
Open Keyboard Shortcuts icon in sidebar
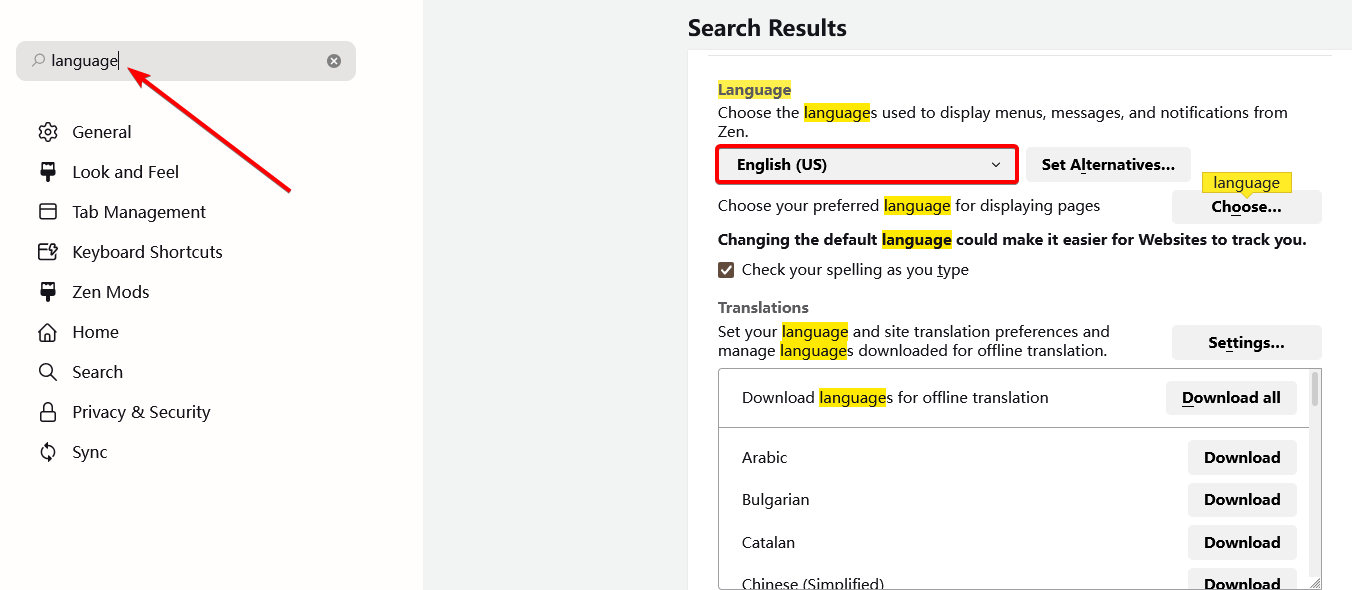(48, 252)
